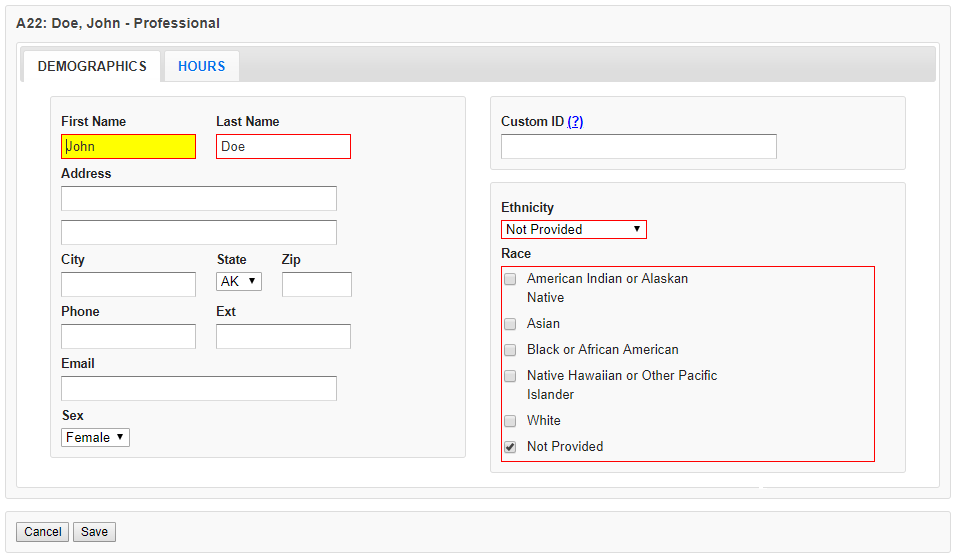This screenshot has height=559, width=955.
Task: Open the Custom ID help (?) link
Action: click(x=575, y=122)
